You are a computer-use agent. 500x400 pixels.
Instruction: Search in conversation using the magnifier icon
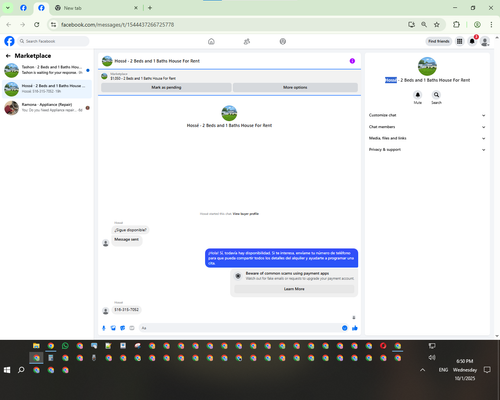tap(436, 95)
